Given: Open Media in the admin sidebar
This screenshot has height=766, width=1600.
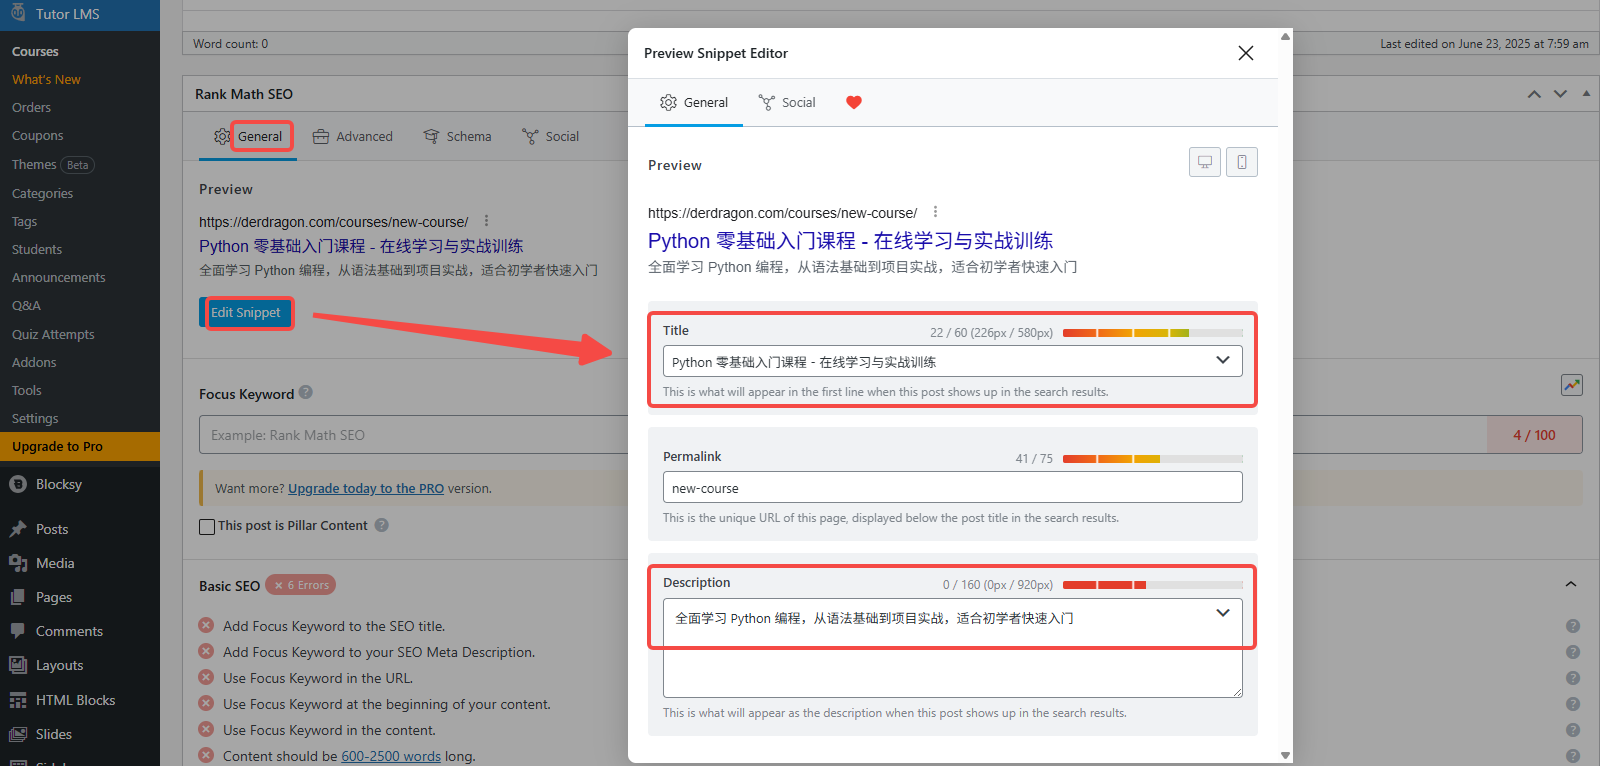Looking at the screenshot, I should tap(55, 563).
